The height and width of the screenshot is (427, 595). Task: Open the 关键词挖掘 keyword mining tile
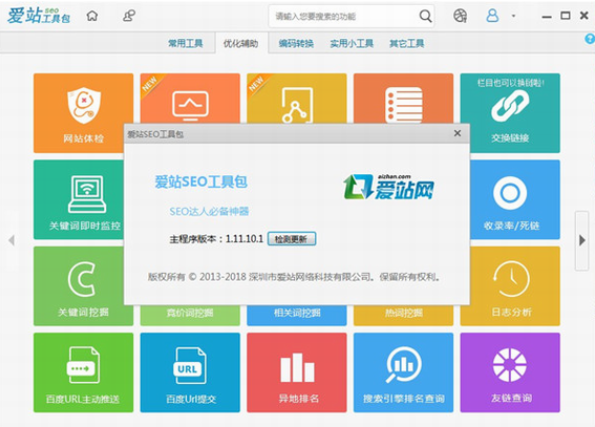(x=79, y=286)
